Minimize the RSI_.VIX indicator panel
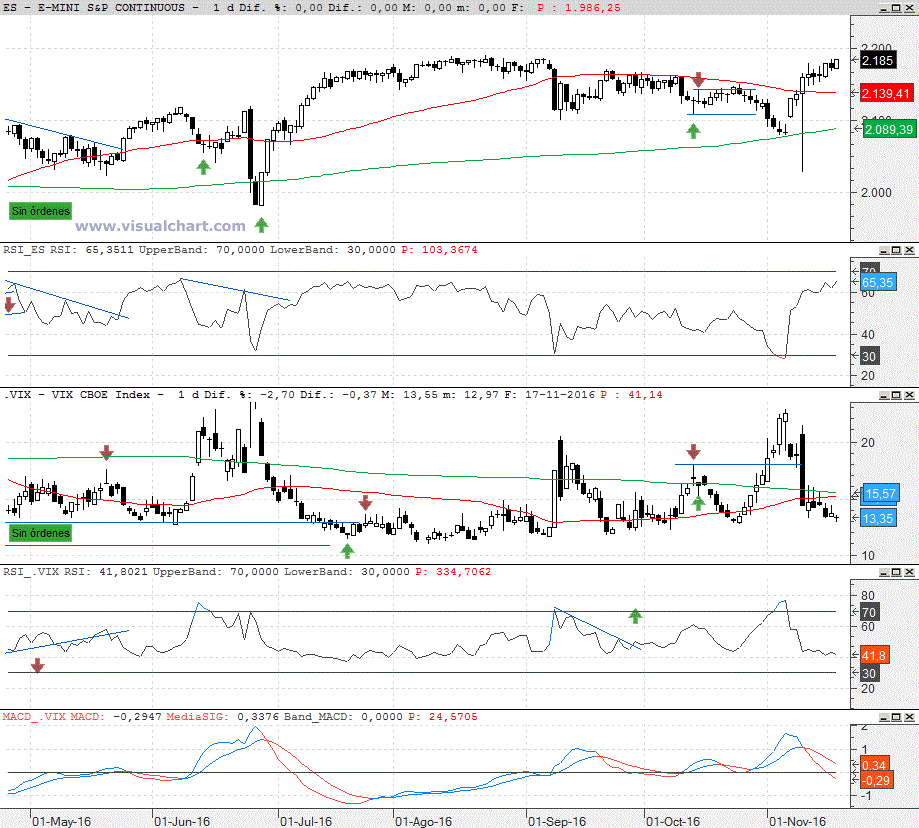Image resolution: width=919 pixels, height=828 pixels. pyautogui.click(x=884, y=572)
